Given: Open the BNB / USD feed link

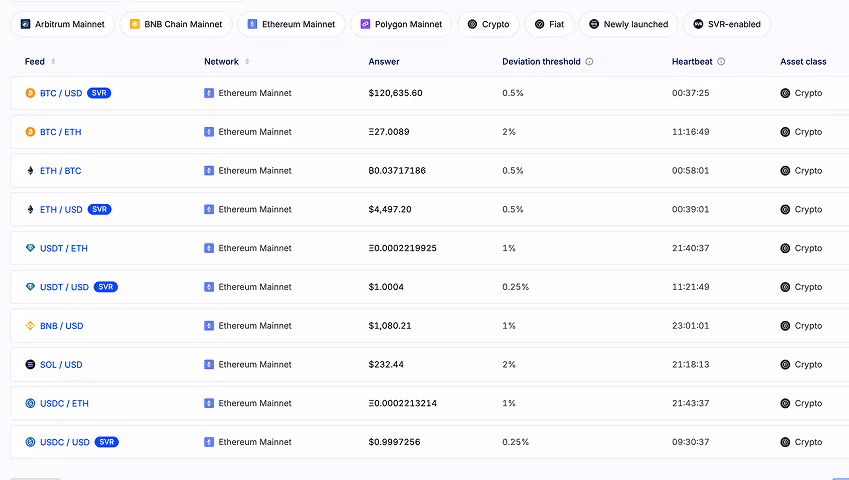Looking at the screenshot, I should (62, 326).
